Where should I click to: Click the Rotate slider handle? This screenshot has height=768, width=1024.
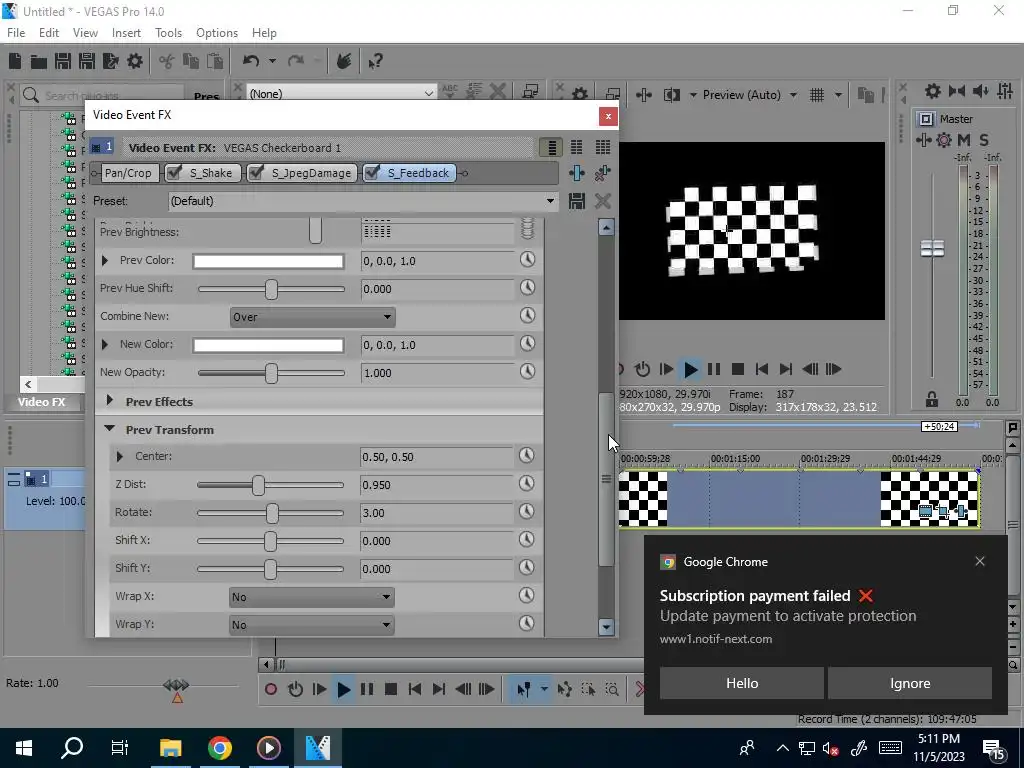pos(272,513)
